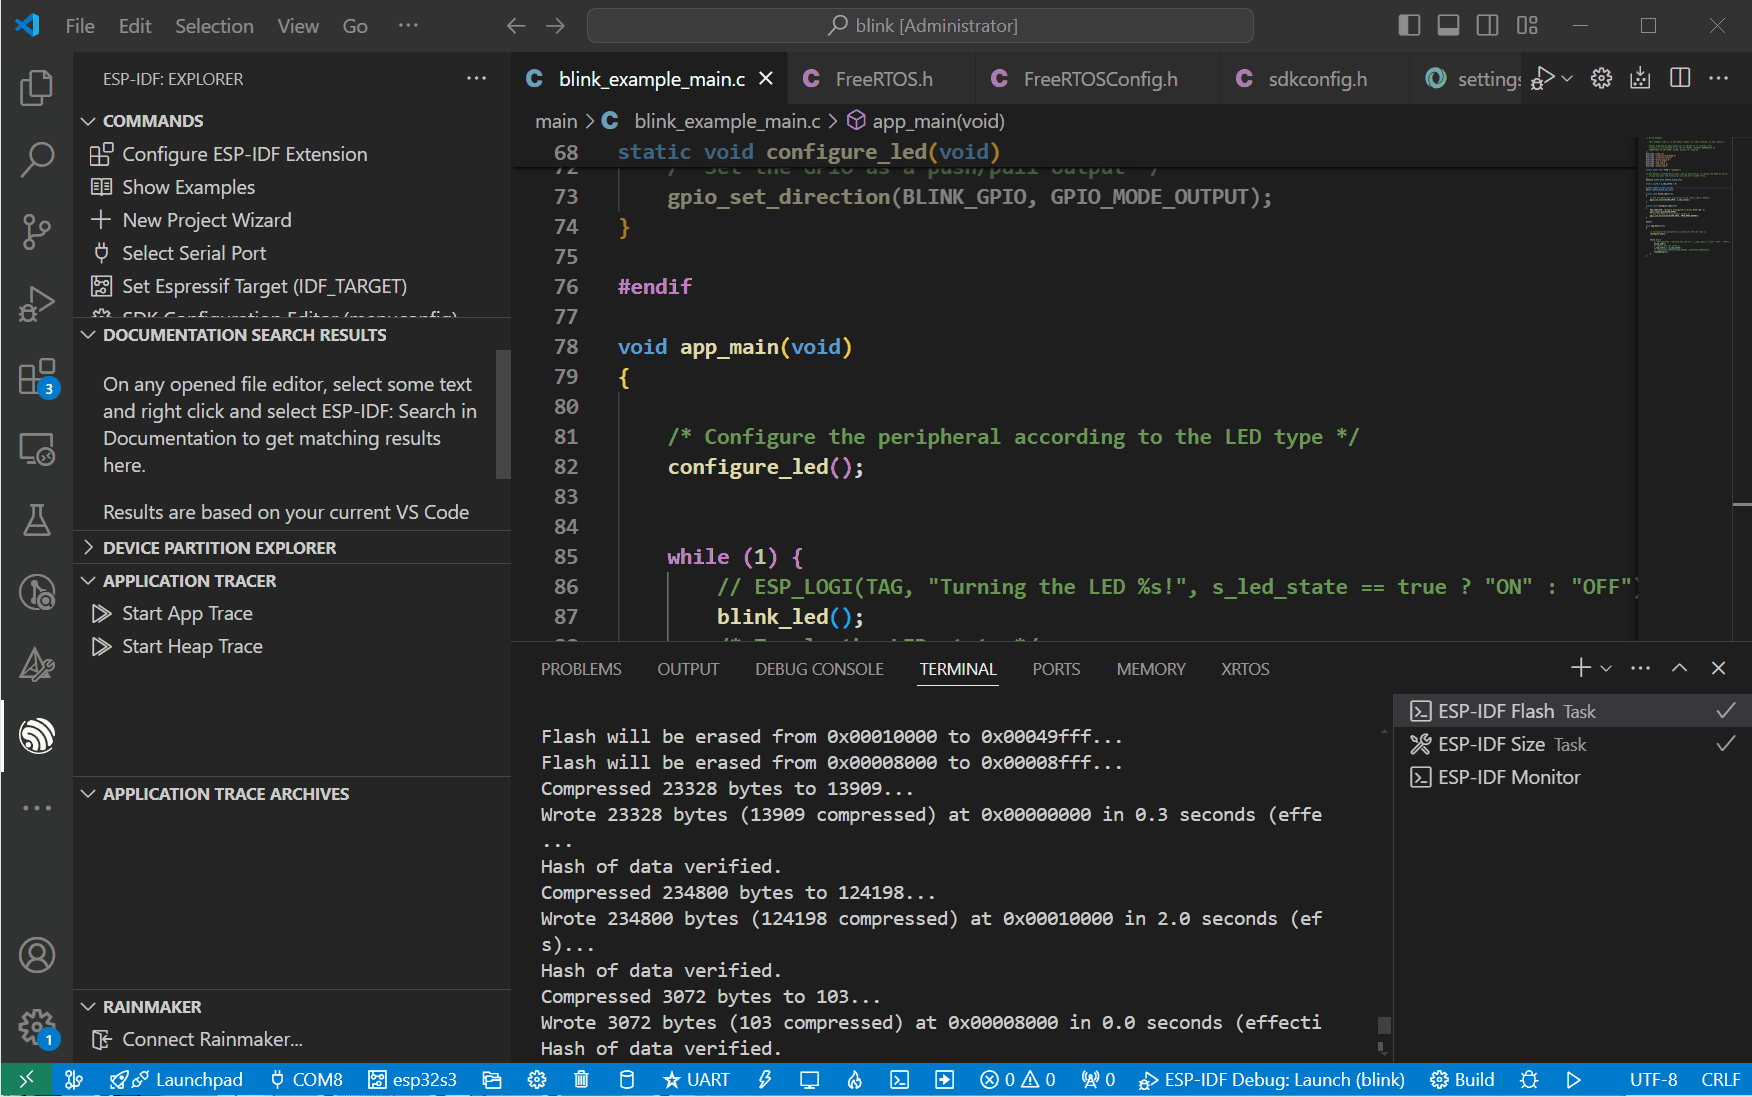Click the UART flash method in status bar
Image resolution: width=1752 pixels, height=1097 pixels.
(x=696, y=1080)
